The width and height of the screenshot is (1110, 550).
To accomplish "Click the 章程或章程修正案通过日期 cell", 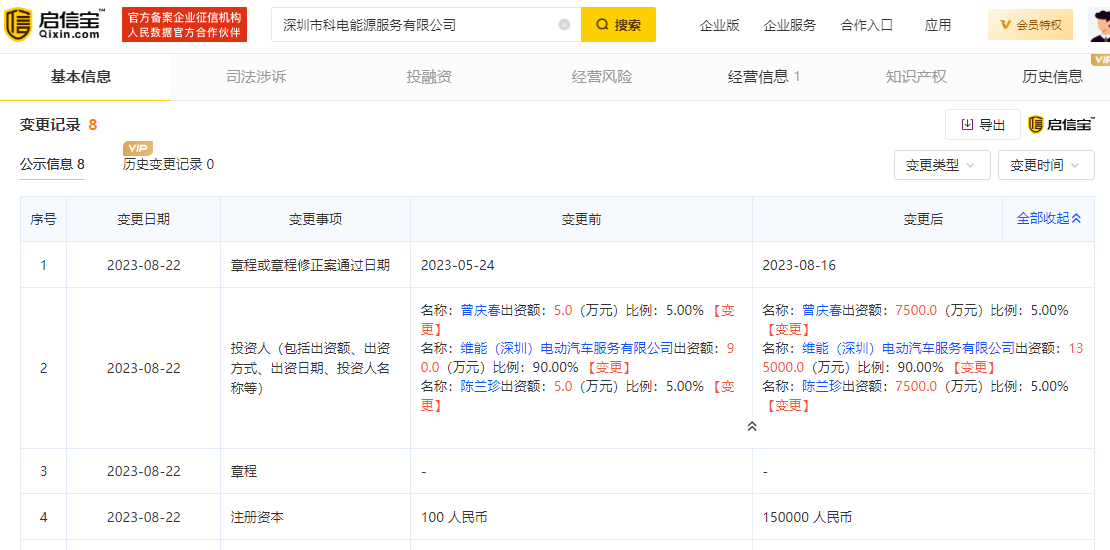I will click(x=315, y=265).
